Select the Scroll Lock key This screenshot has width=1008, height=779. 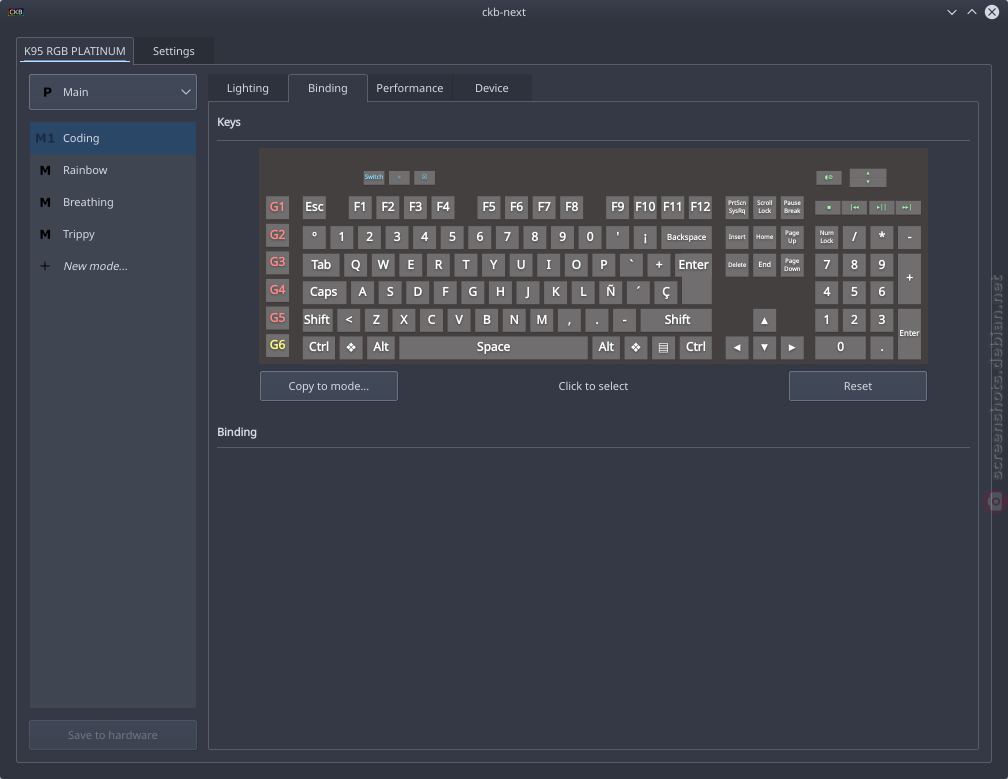pos(764,207)
